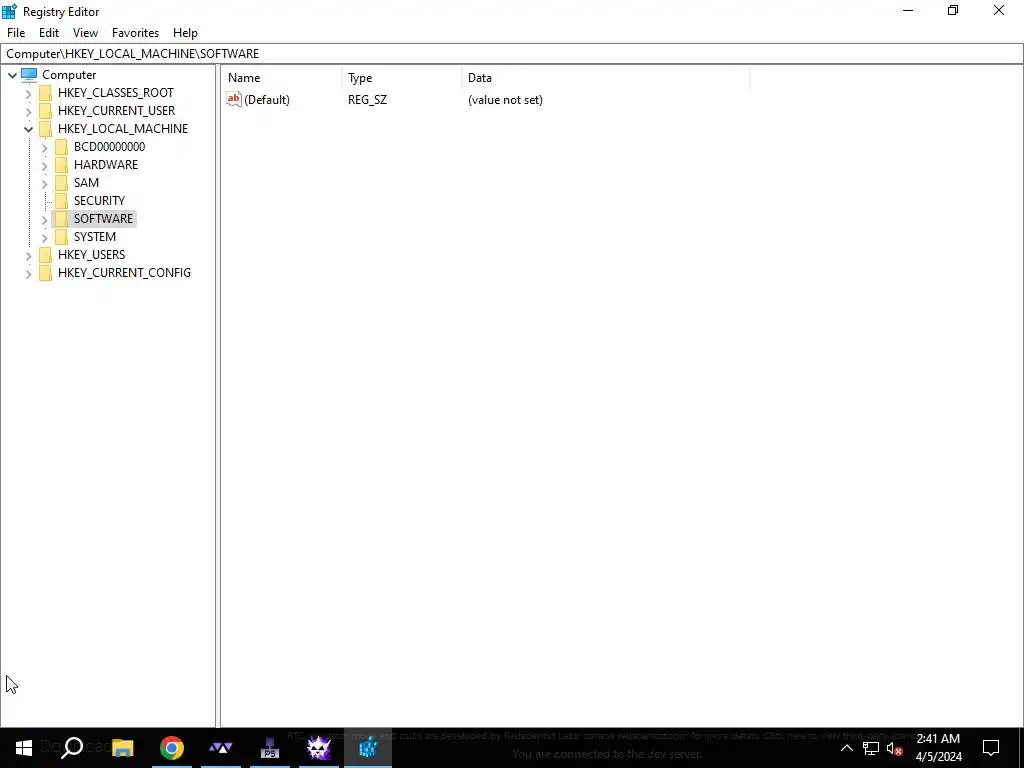Click the registry path address bar

click(512, 54)
